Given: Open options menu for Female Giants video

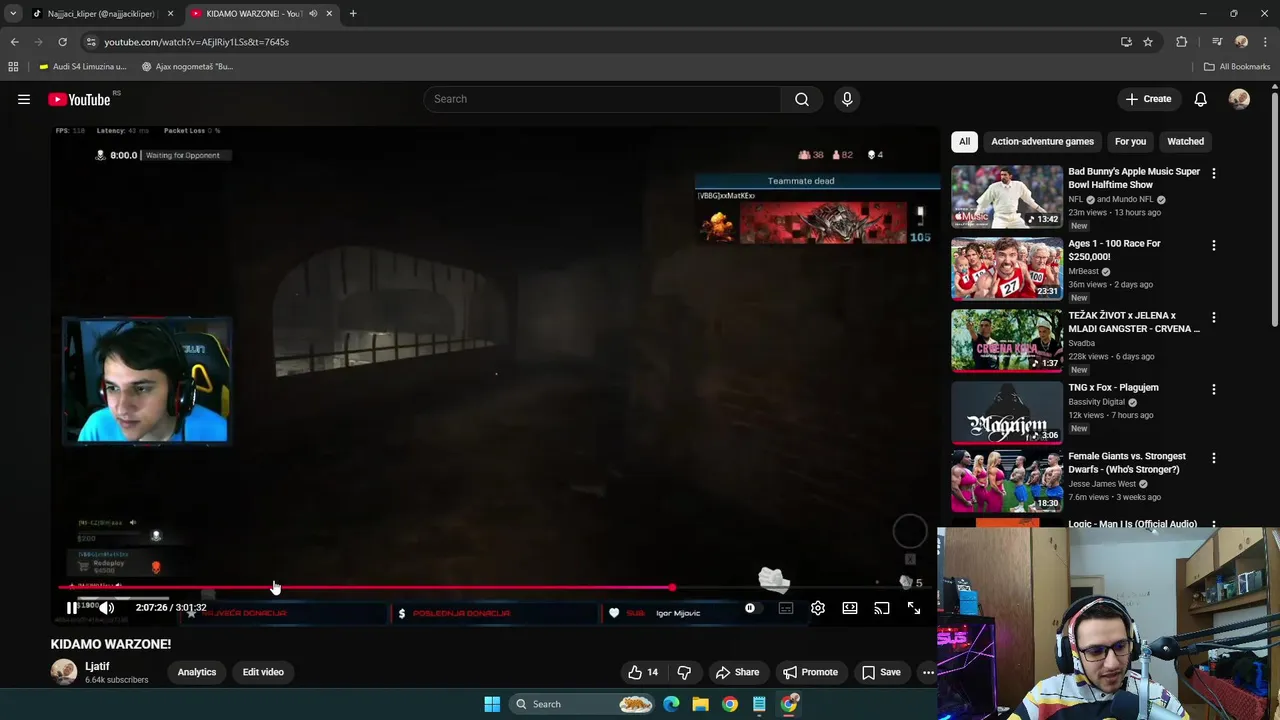Looking at the screenshot, I should point(1214,458).
